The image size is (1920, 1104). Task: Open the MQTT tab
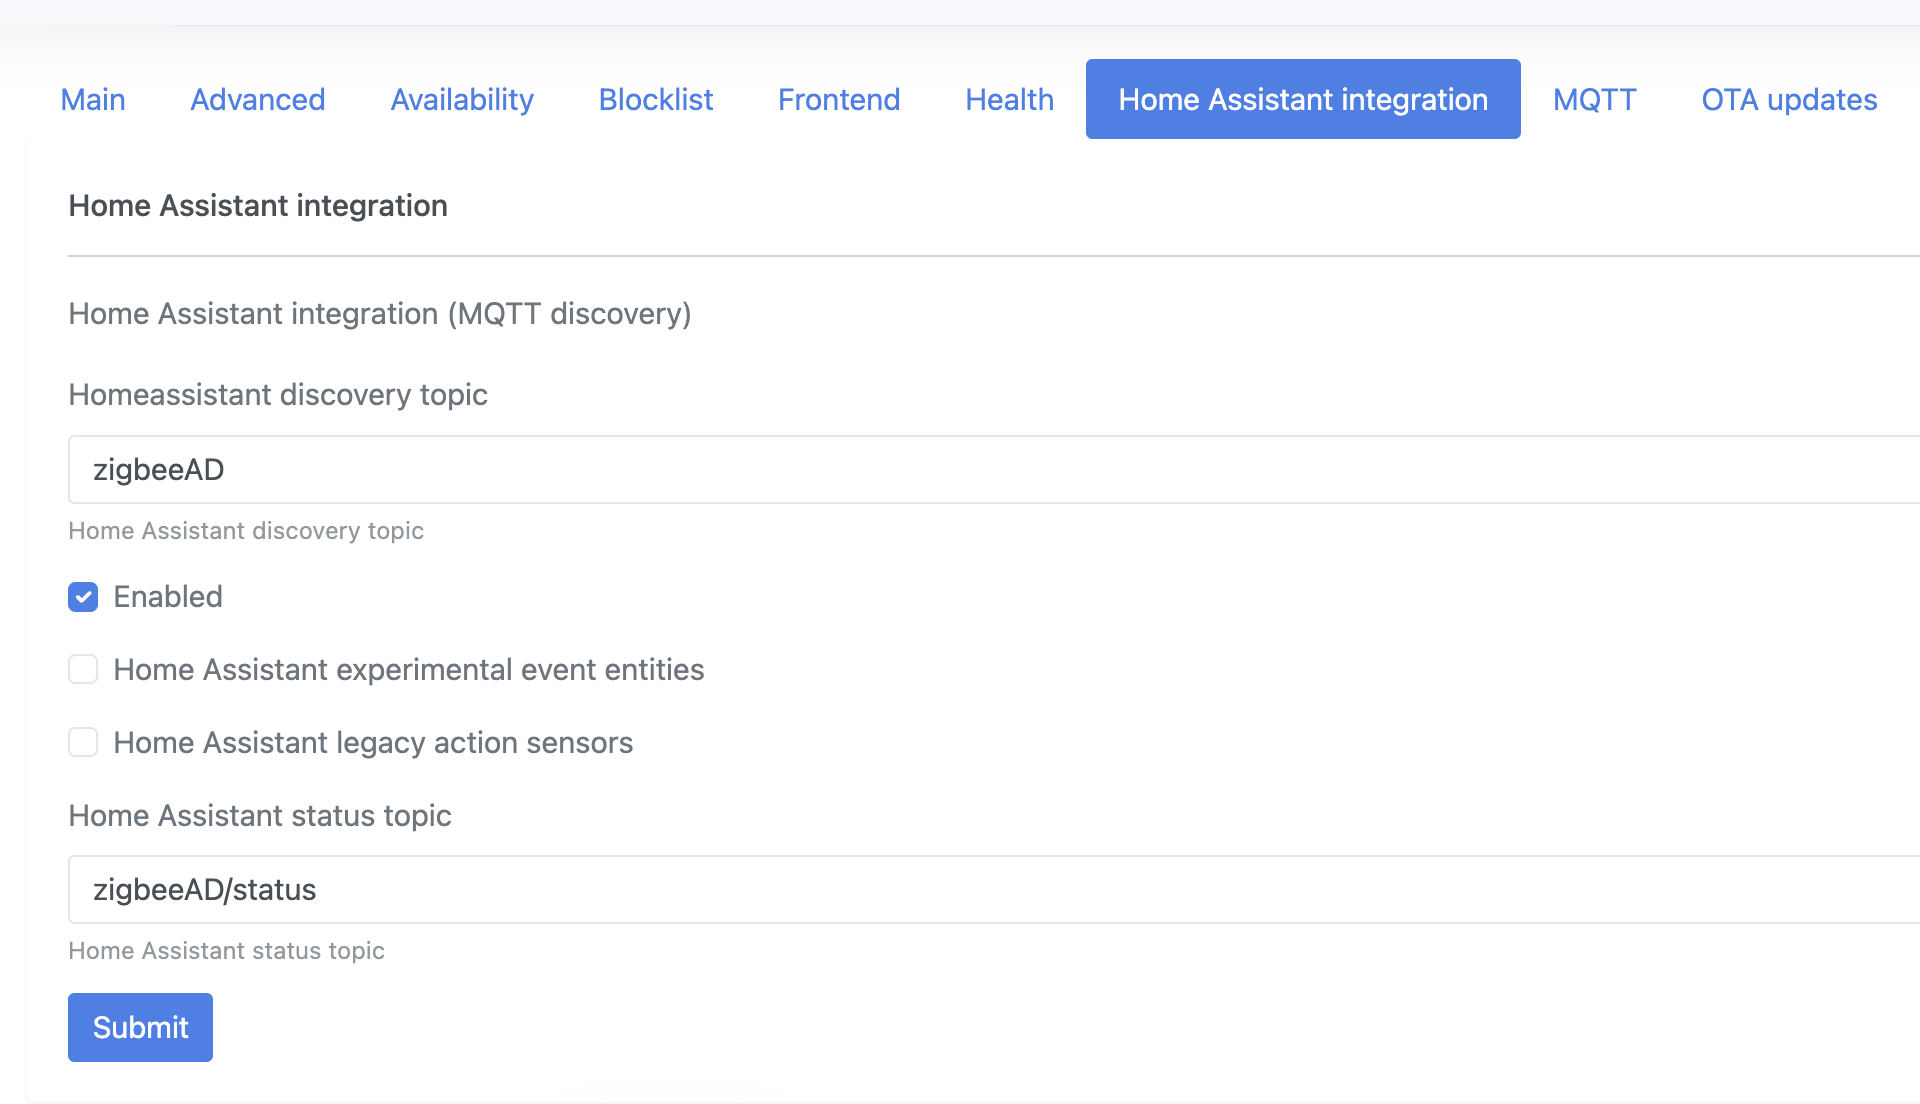[1595, 100]
